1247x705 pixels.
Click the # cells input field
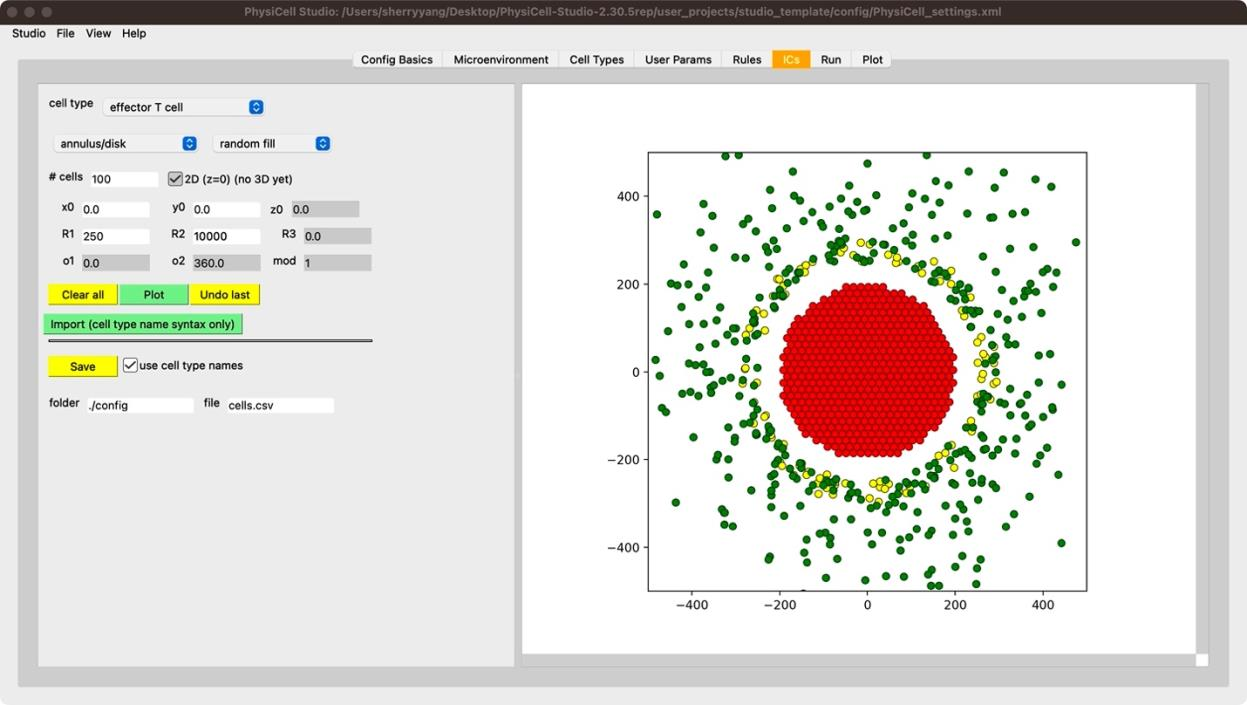coord(124,180)
